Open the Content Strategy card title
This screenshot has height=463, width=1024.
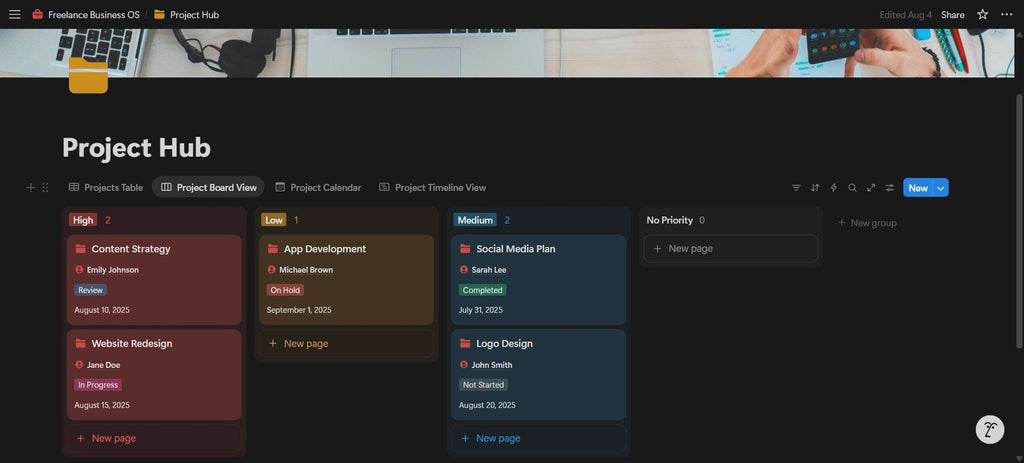click(x=131, y=249)
